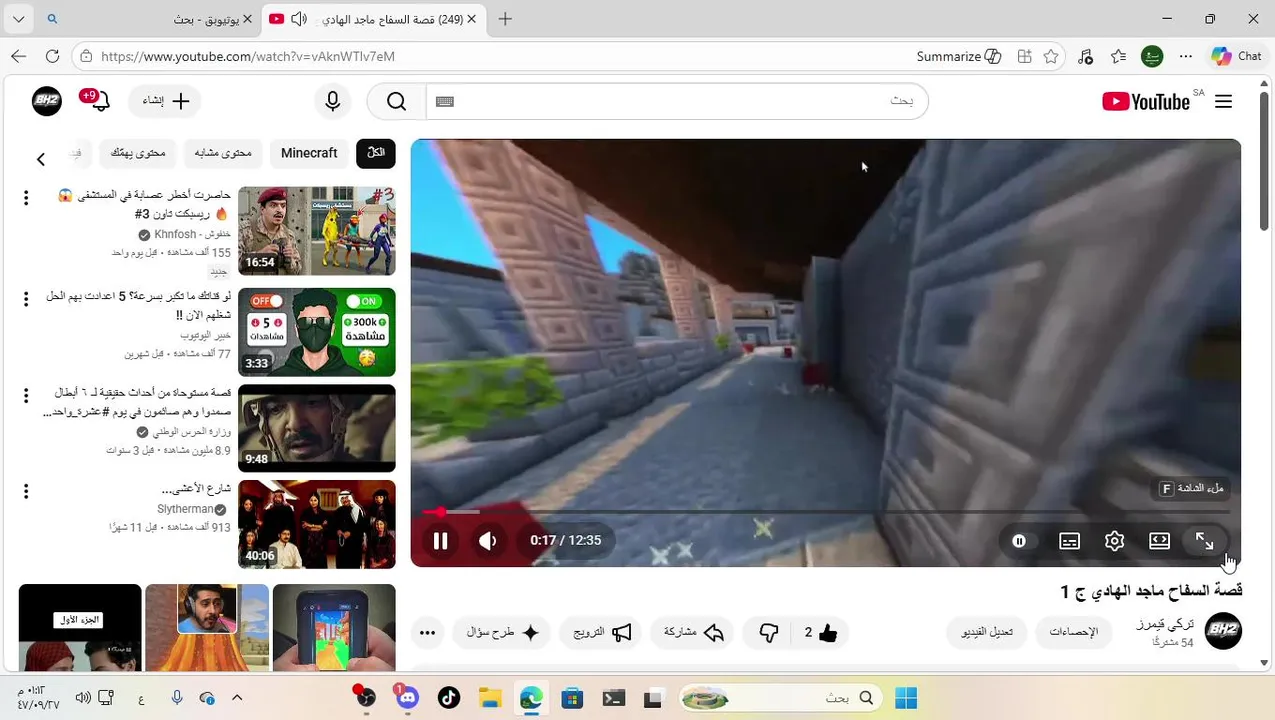Click the Share 'مشاركة' button
The height and width of the screenshot is (720, 1275).
[x=692, y=632]
